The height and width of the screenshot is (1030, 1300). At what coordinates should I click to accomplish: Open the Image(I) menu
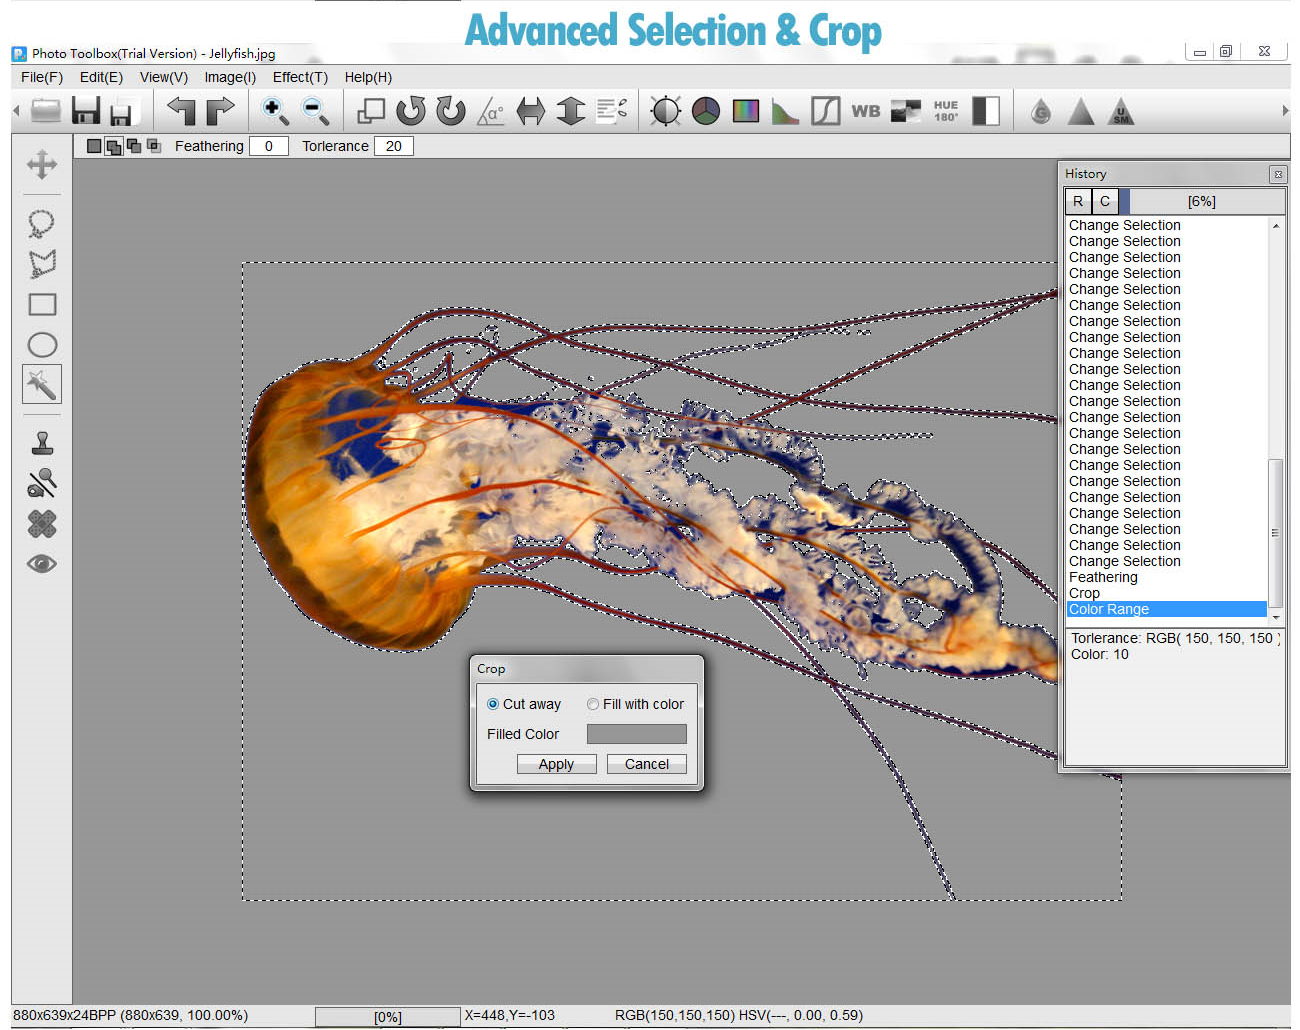pos(230,77)
